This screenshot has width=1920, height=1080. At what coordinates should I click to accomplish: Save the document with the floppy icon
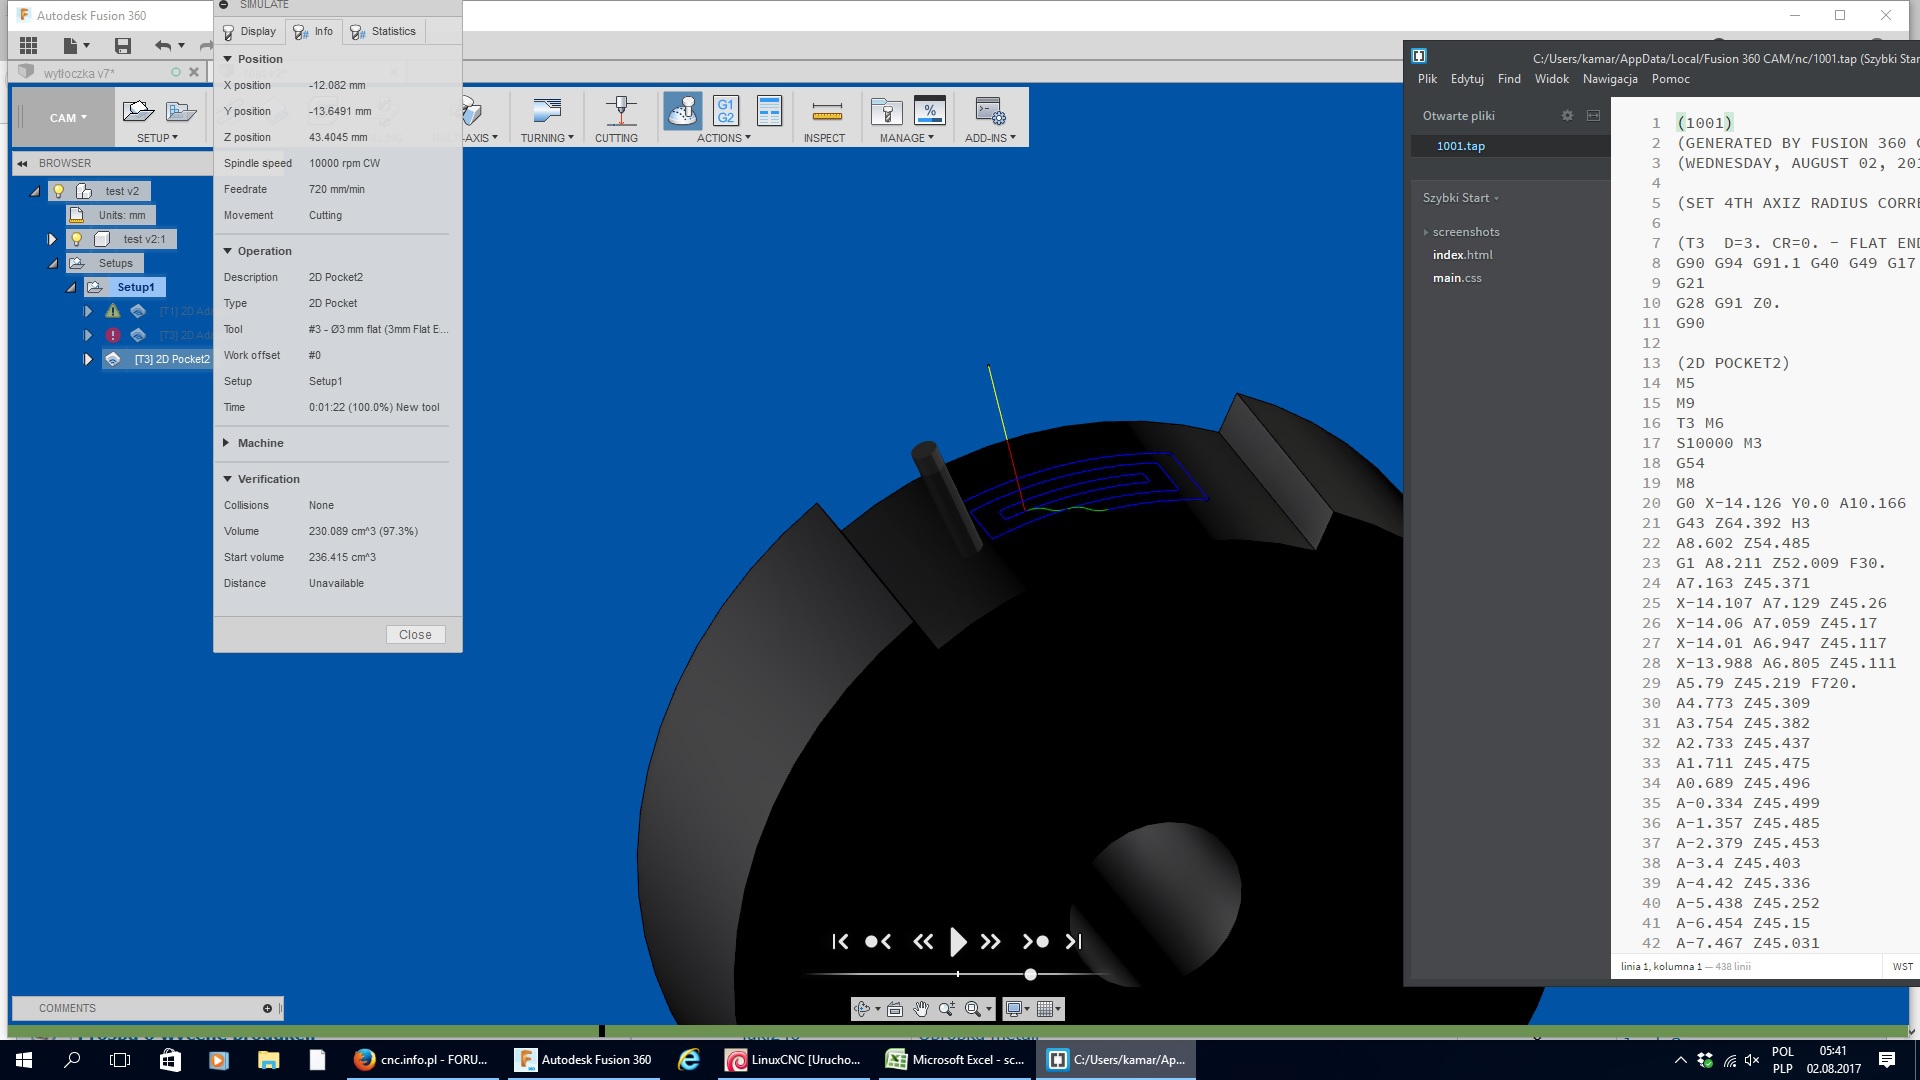pyautogui.click(x=123, y=45)
